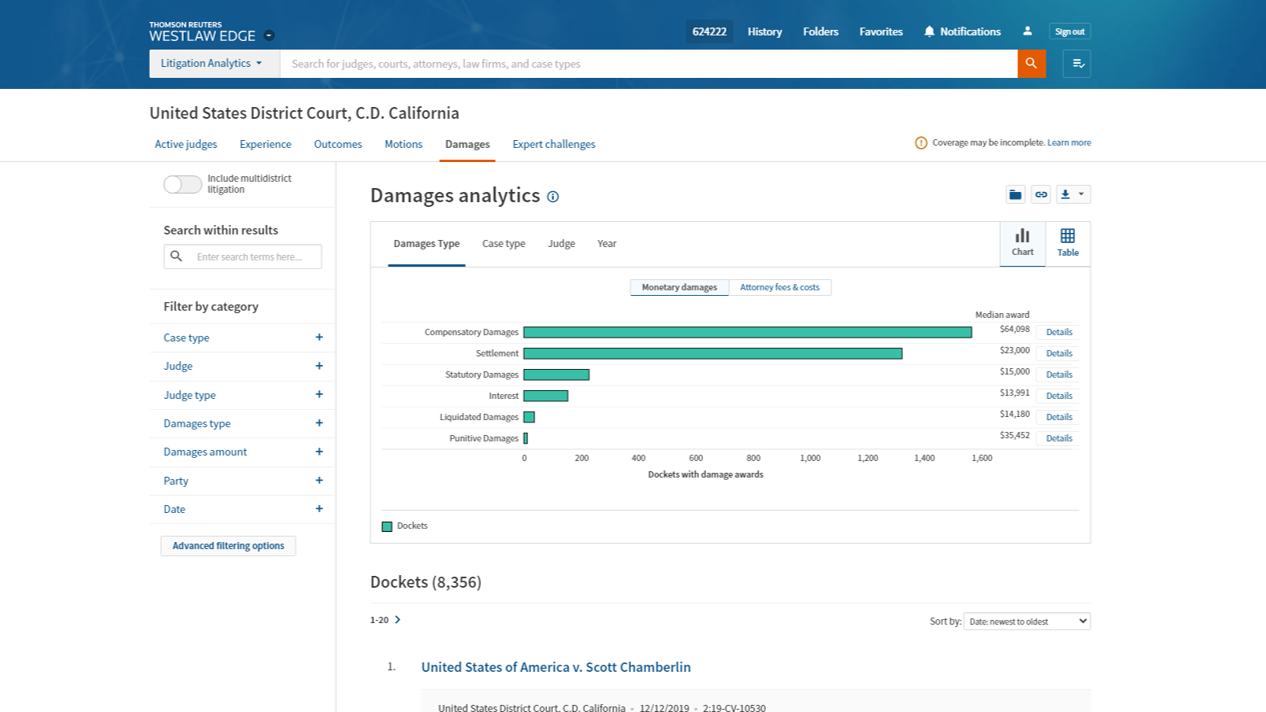The width and height of the screenshot is (1266, 712).
Task: Click the search within results field
Action: [x=256, y=257]
